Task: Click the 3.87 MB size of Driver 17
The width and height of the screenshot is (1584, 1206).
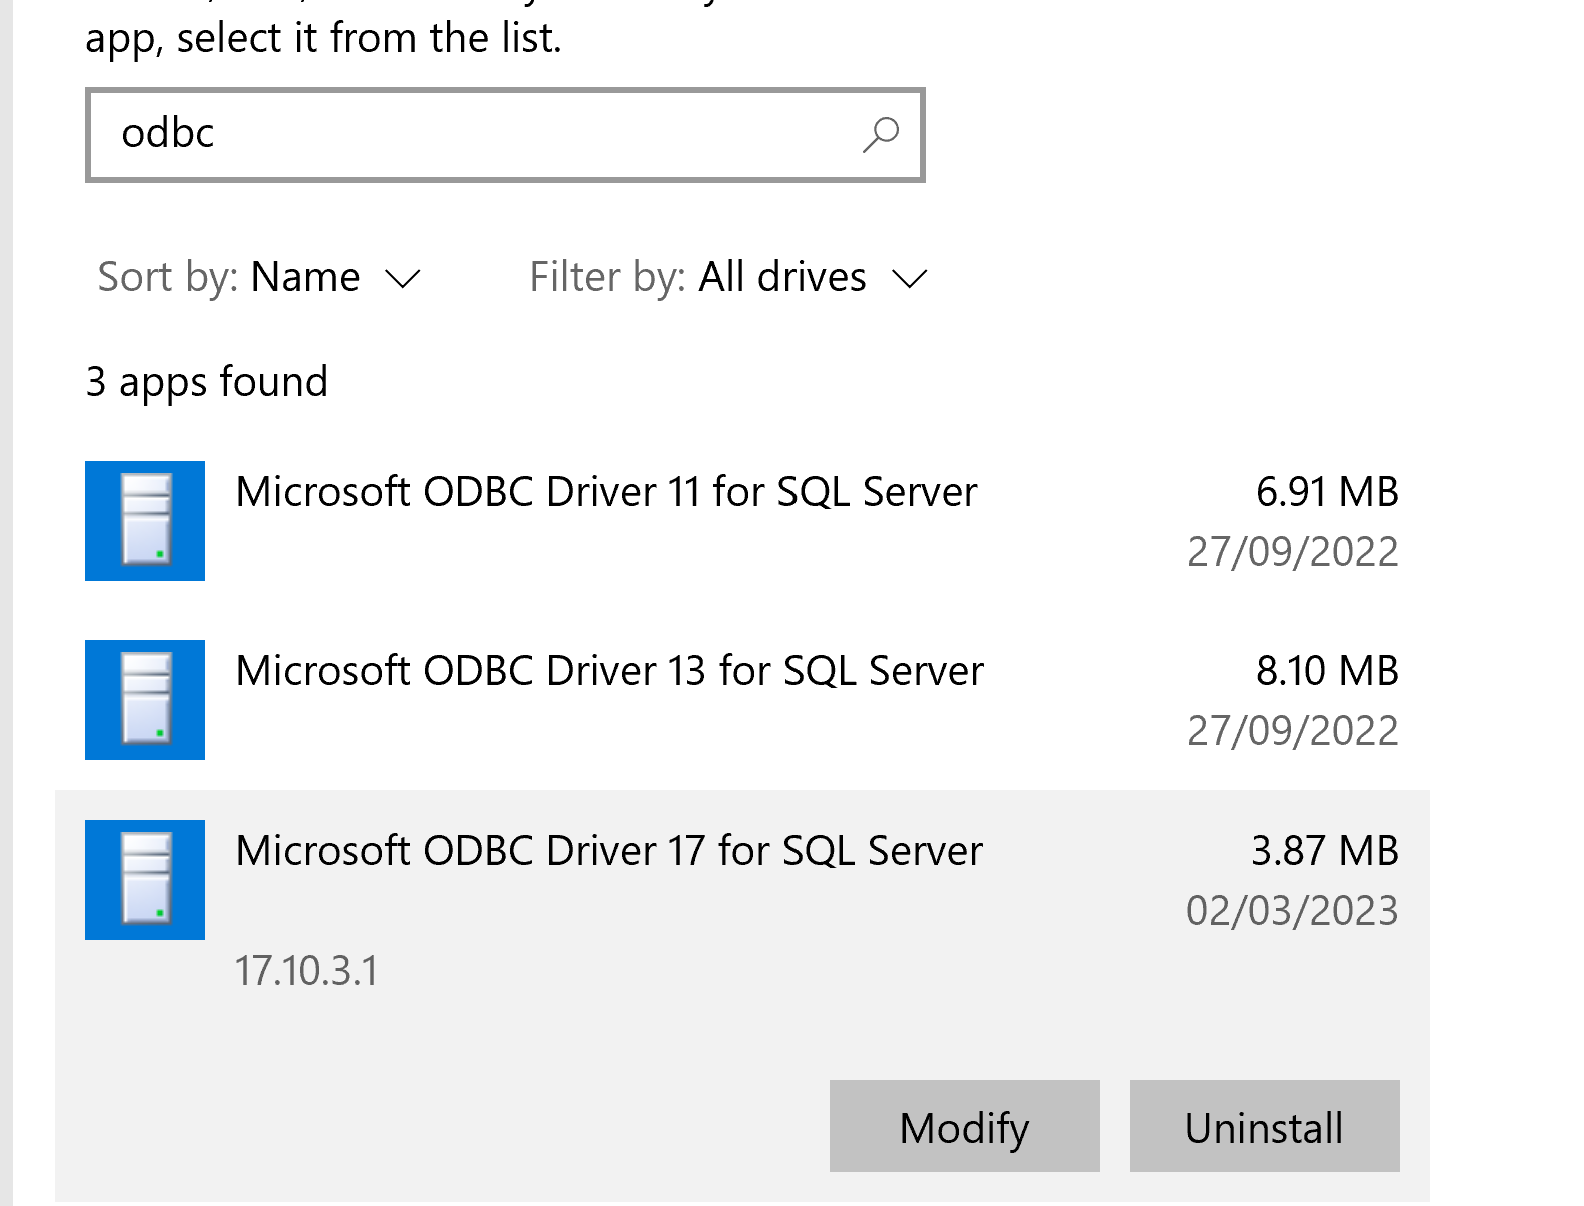Action: [x=1324, y=851]
